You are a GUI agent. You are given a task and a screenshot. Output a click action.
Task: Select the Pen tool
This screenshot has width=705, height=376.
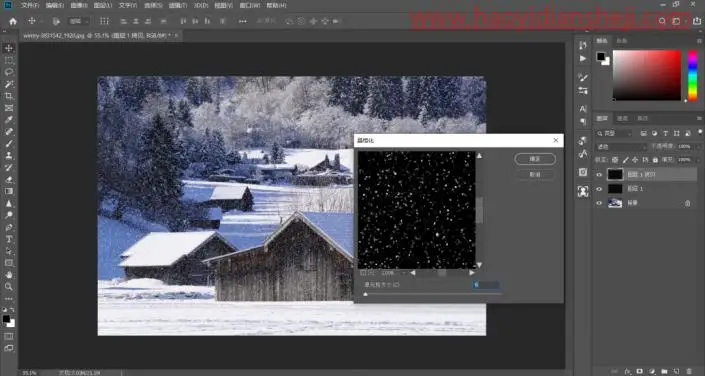coord(9,227)
